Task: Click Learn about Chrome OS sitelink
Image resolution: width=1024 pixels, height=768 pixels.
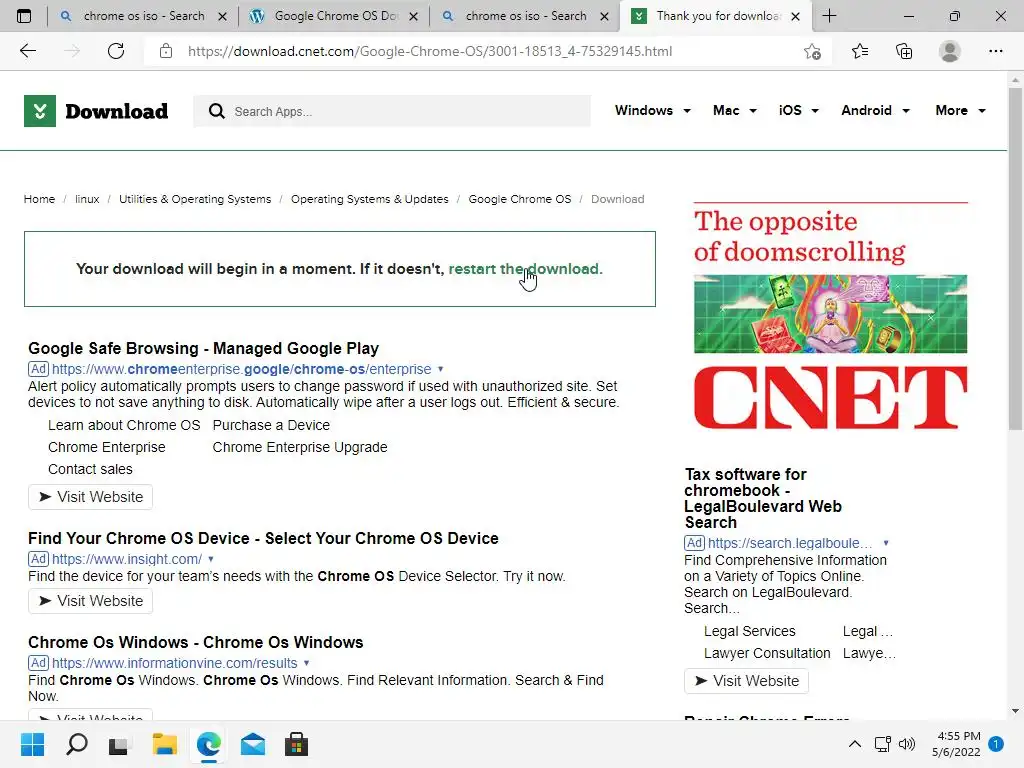Action: click(124, 425)
